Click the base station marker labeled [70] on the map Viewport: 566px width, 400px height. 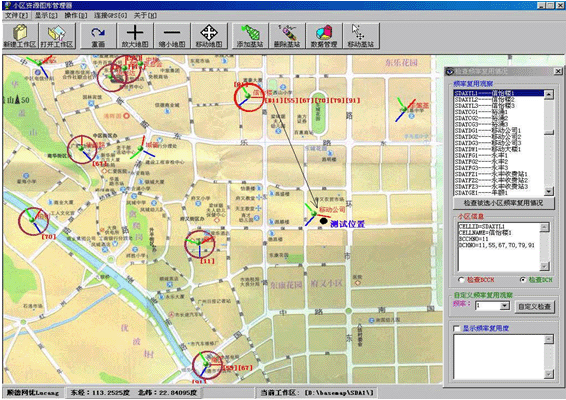[34, 221]
